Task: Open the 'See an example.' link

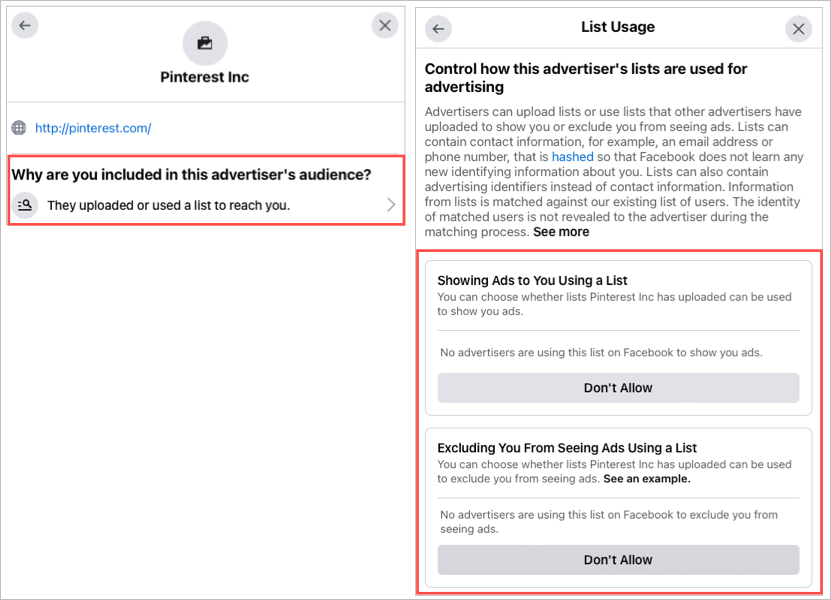Action: 647,478
